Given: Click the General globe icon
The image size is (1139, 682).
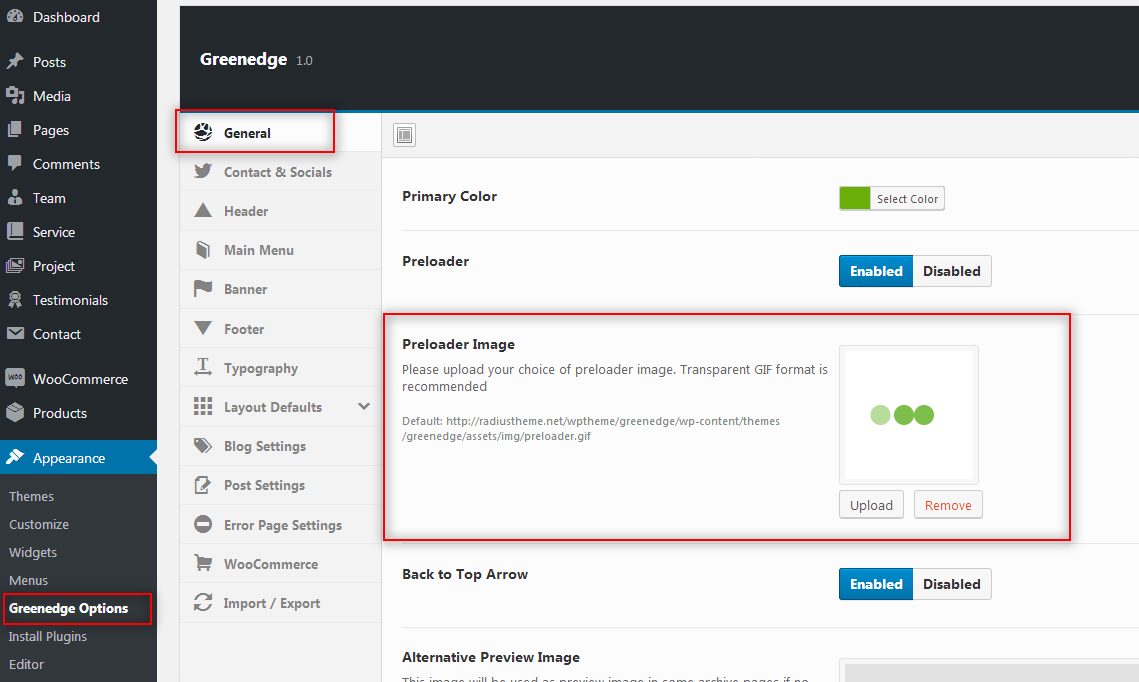Looking at the screenshot, I should pyautogui.click(x=203, y=132).
